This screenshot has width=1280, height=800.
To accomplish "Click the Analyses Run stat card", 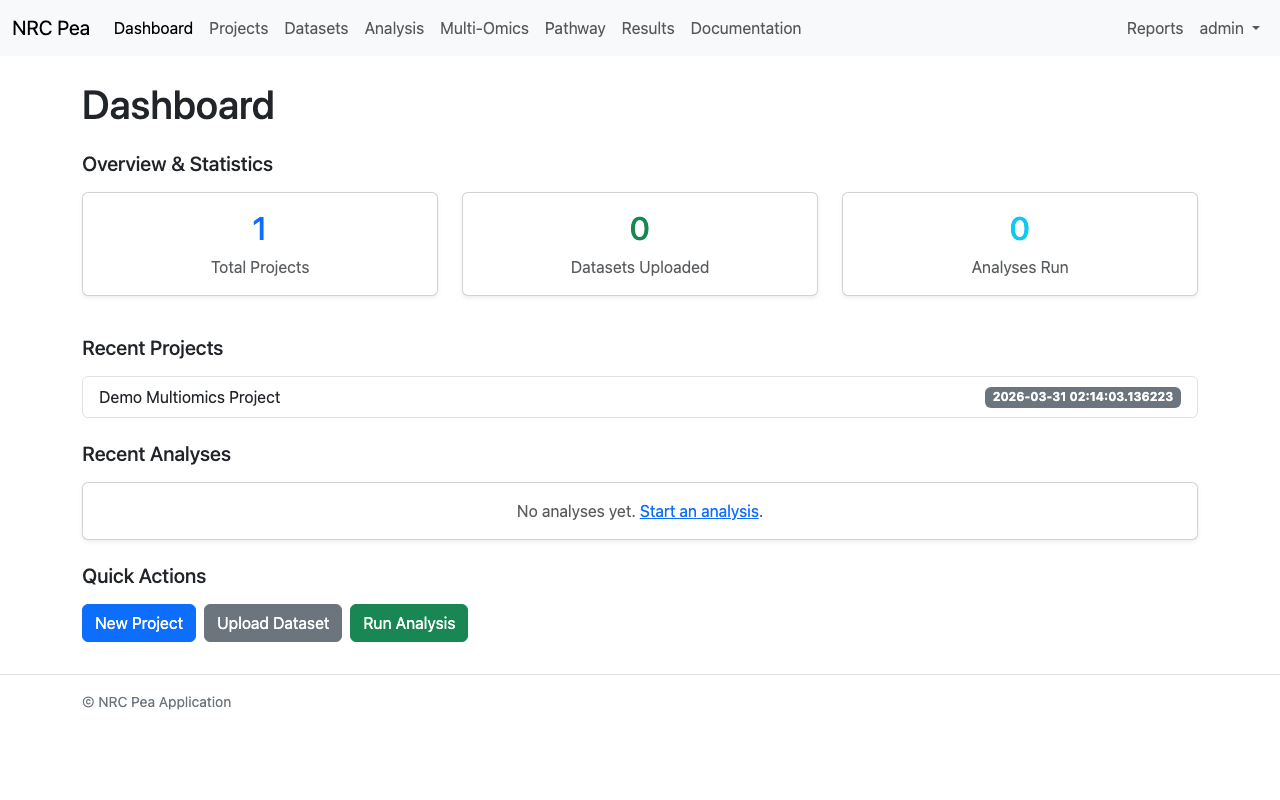I will [1020, 244].
